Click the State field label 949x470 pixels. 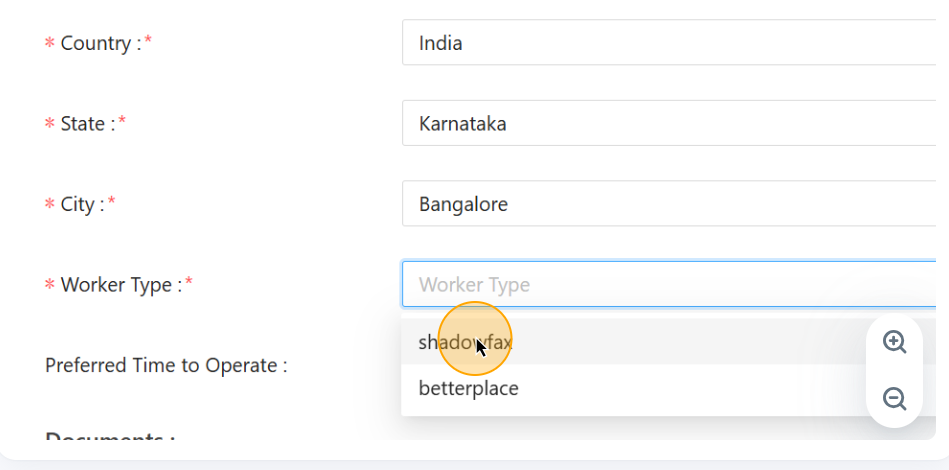click(83, 124)
